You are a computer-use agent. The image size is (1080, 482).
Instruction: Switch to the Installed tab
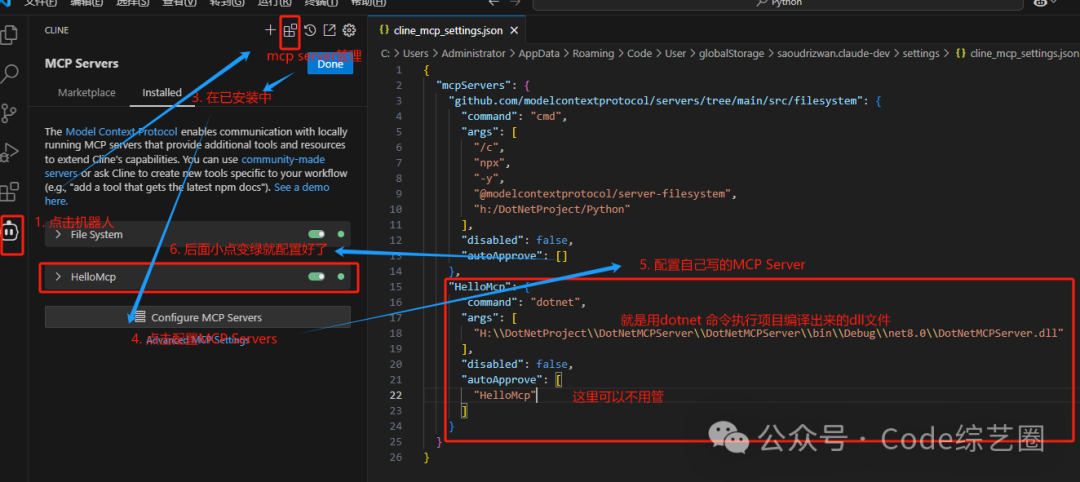click(x=162, y=92)
